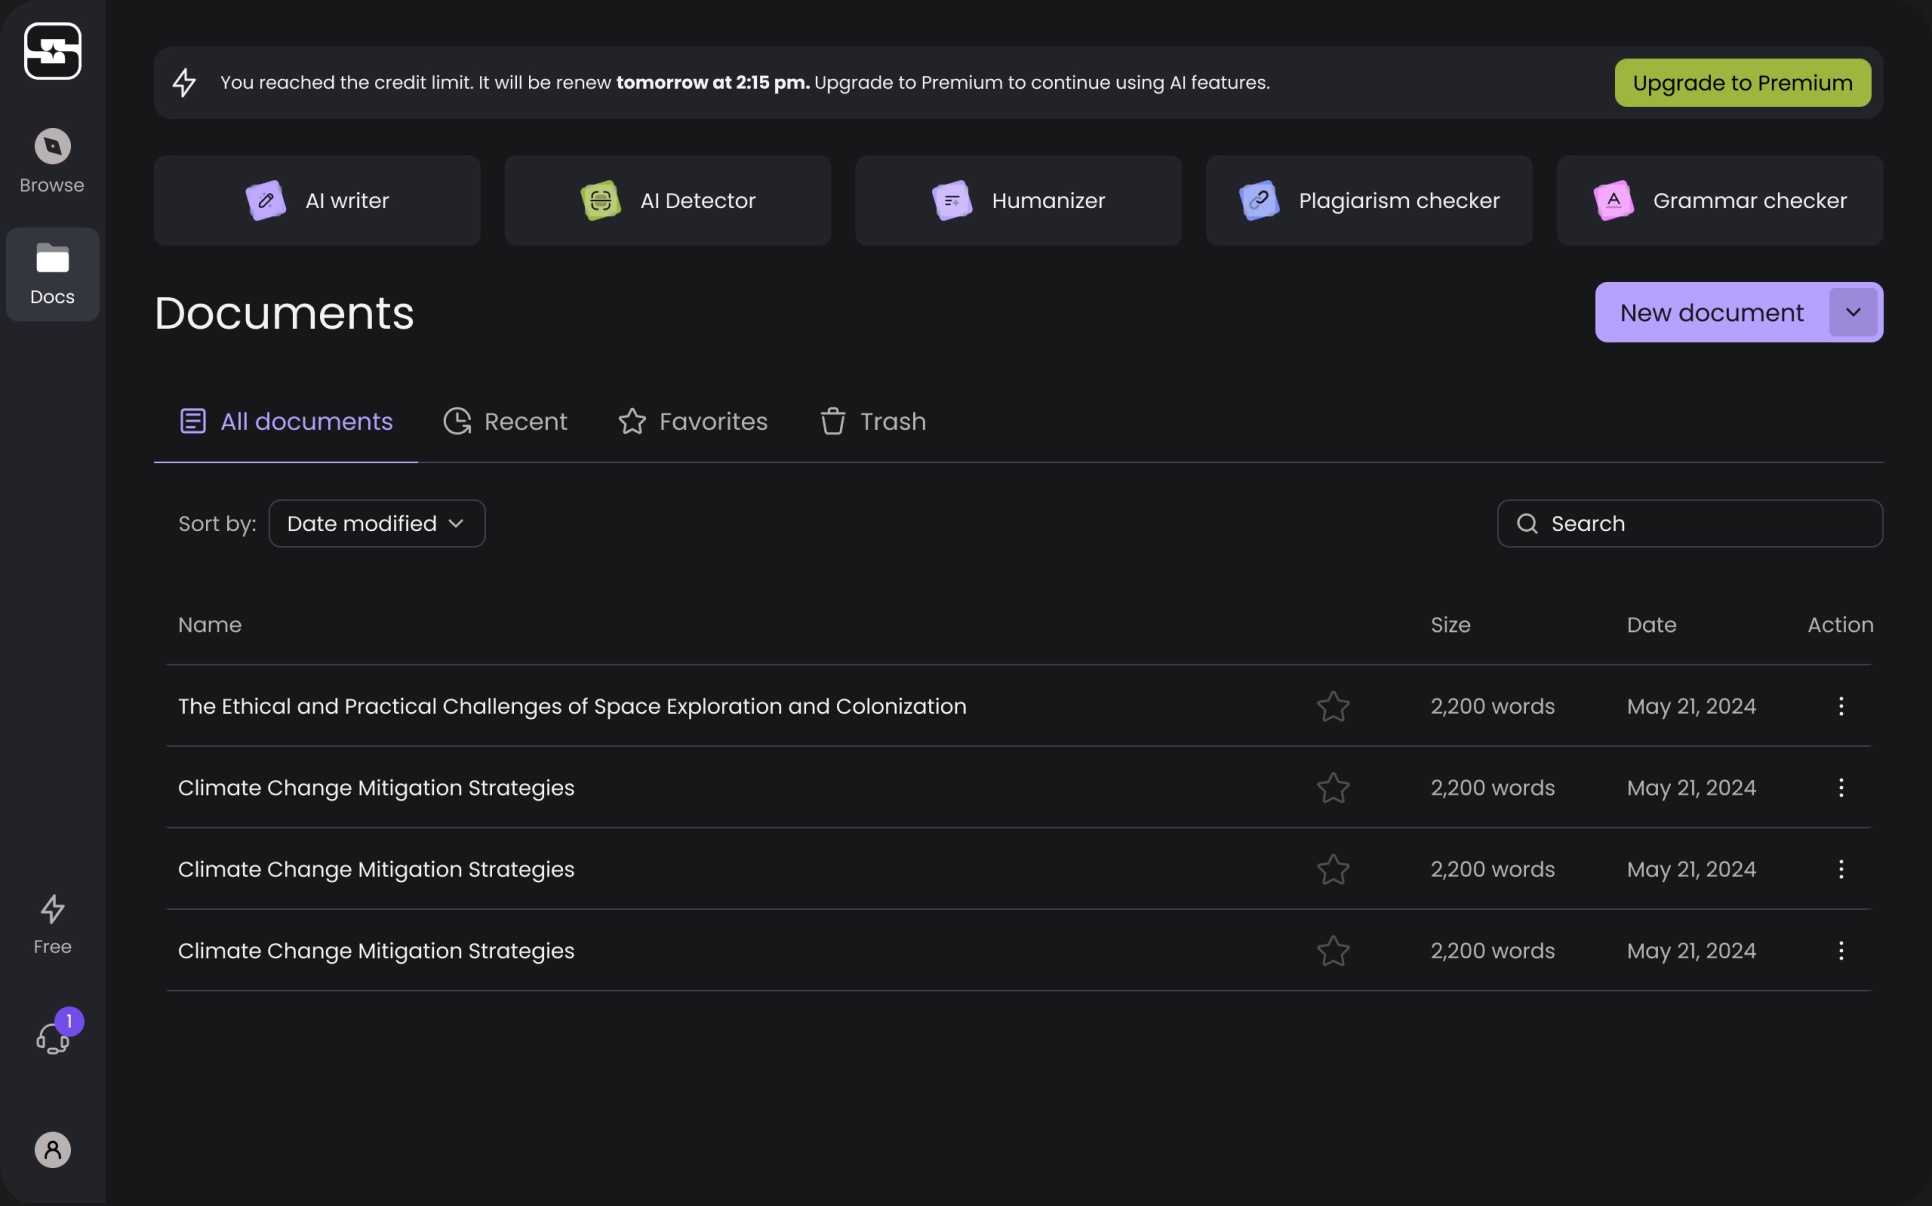The width and height of the screenshot is (1932, 1206).
Task: Click the Search input field
Action: (x=1690, y=523)
